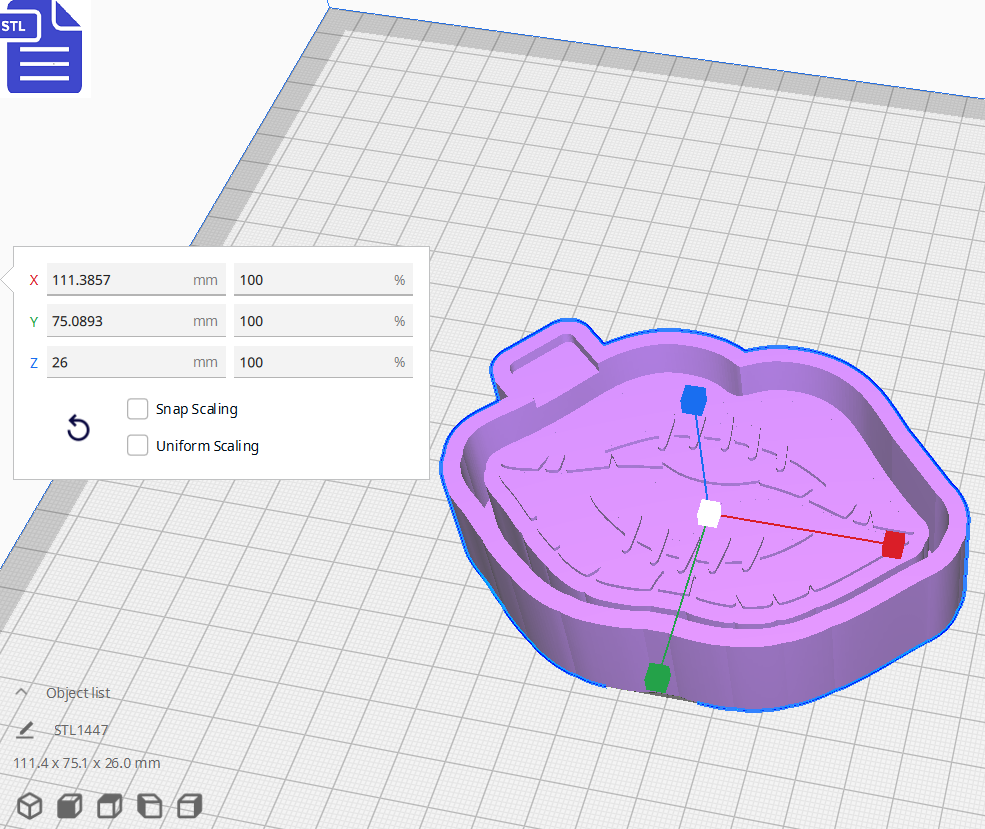Click the reset scaling circular arrow icon
Viewport: 985px width, 829px height.
pyautogui.click(x=78, y=427)
